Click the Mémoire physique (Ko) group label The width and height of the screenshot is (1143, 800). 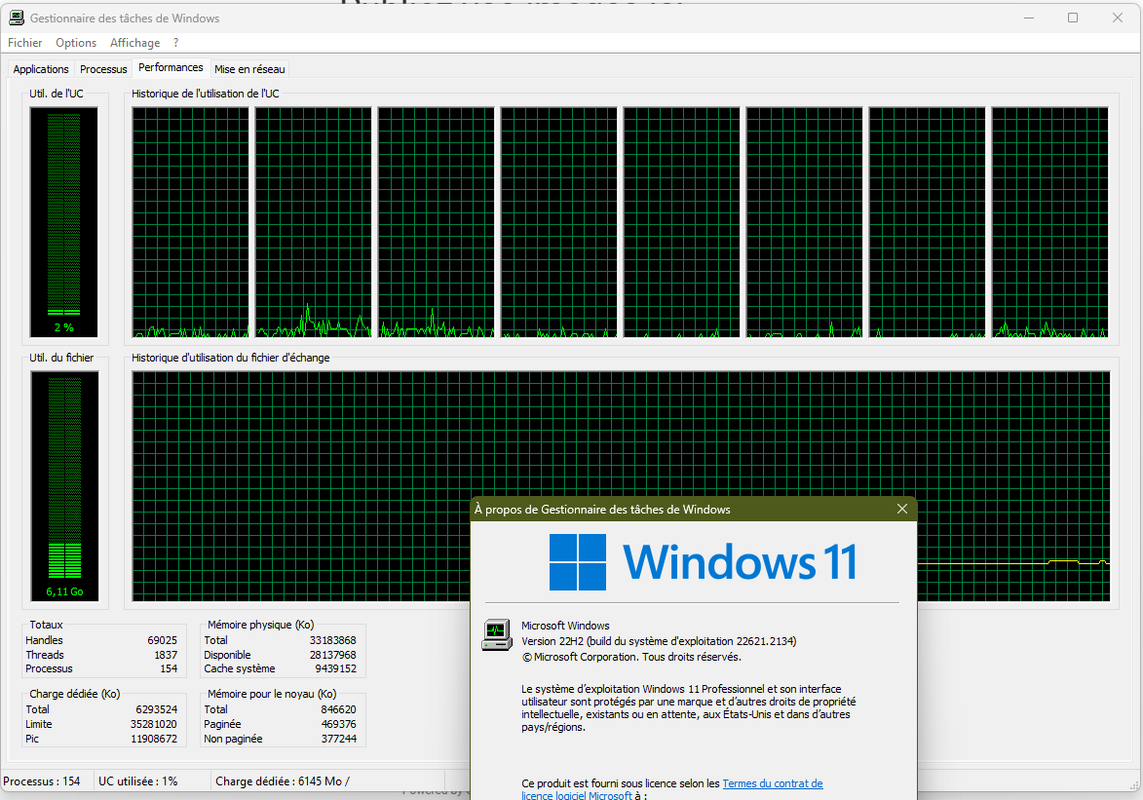pyautogui.click(x=260, y=625)
